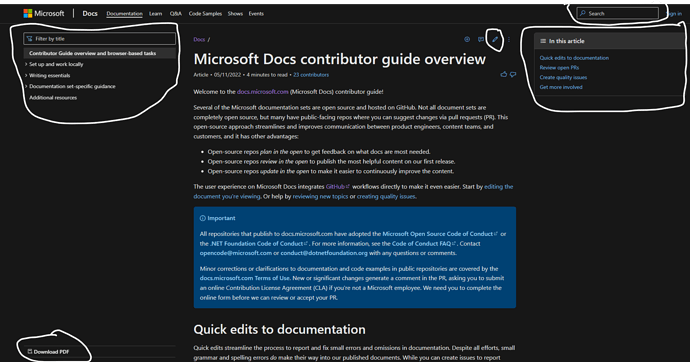Open the GitHub link in the paragraph

click(338, 187)
